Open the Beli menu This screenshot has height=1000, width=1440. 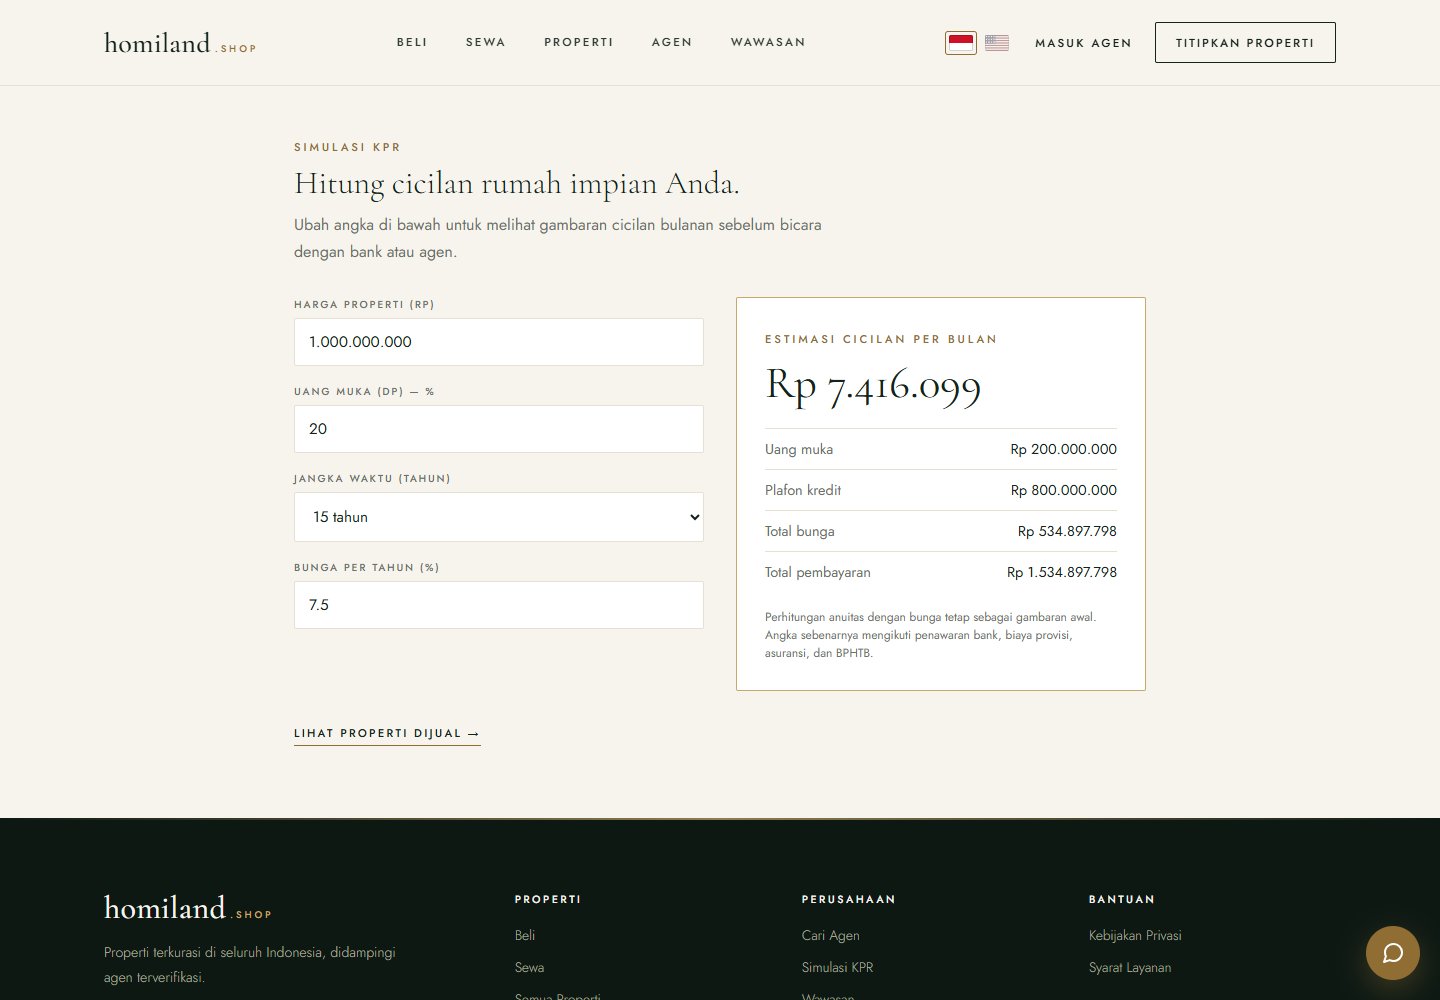click(x=412, y=42)
